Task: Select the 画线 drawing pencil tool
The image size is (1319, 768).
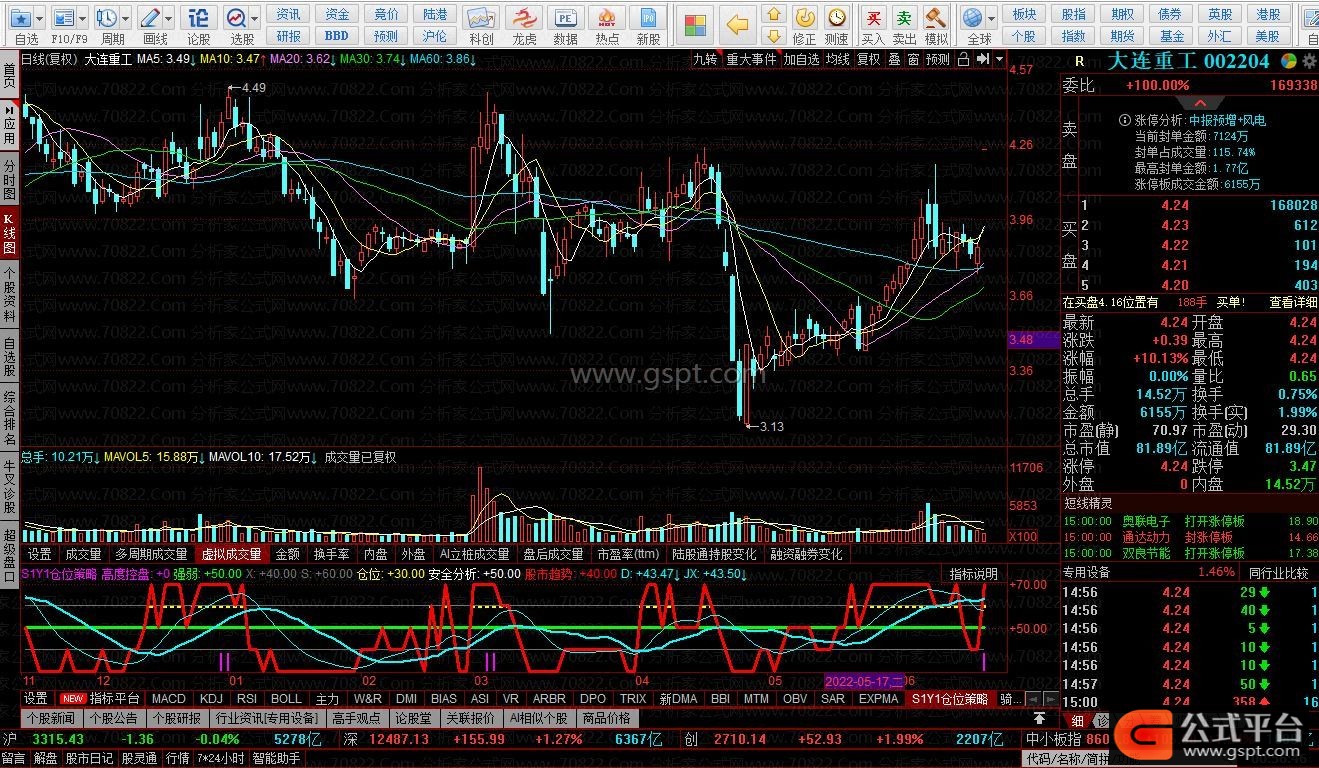Action: point(150,17)
